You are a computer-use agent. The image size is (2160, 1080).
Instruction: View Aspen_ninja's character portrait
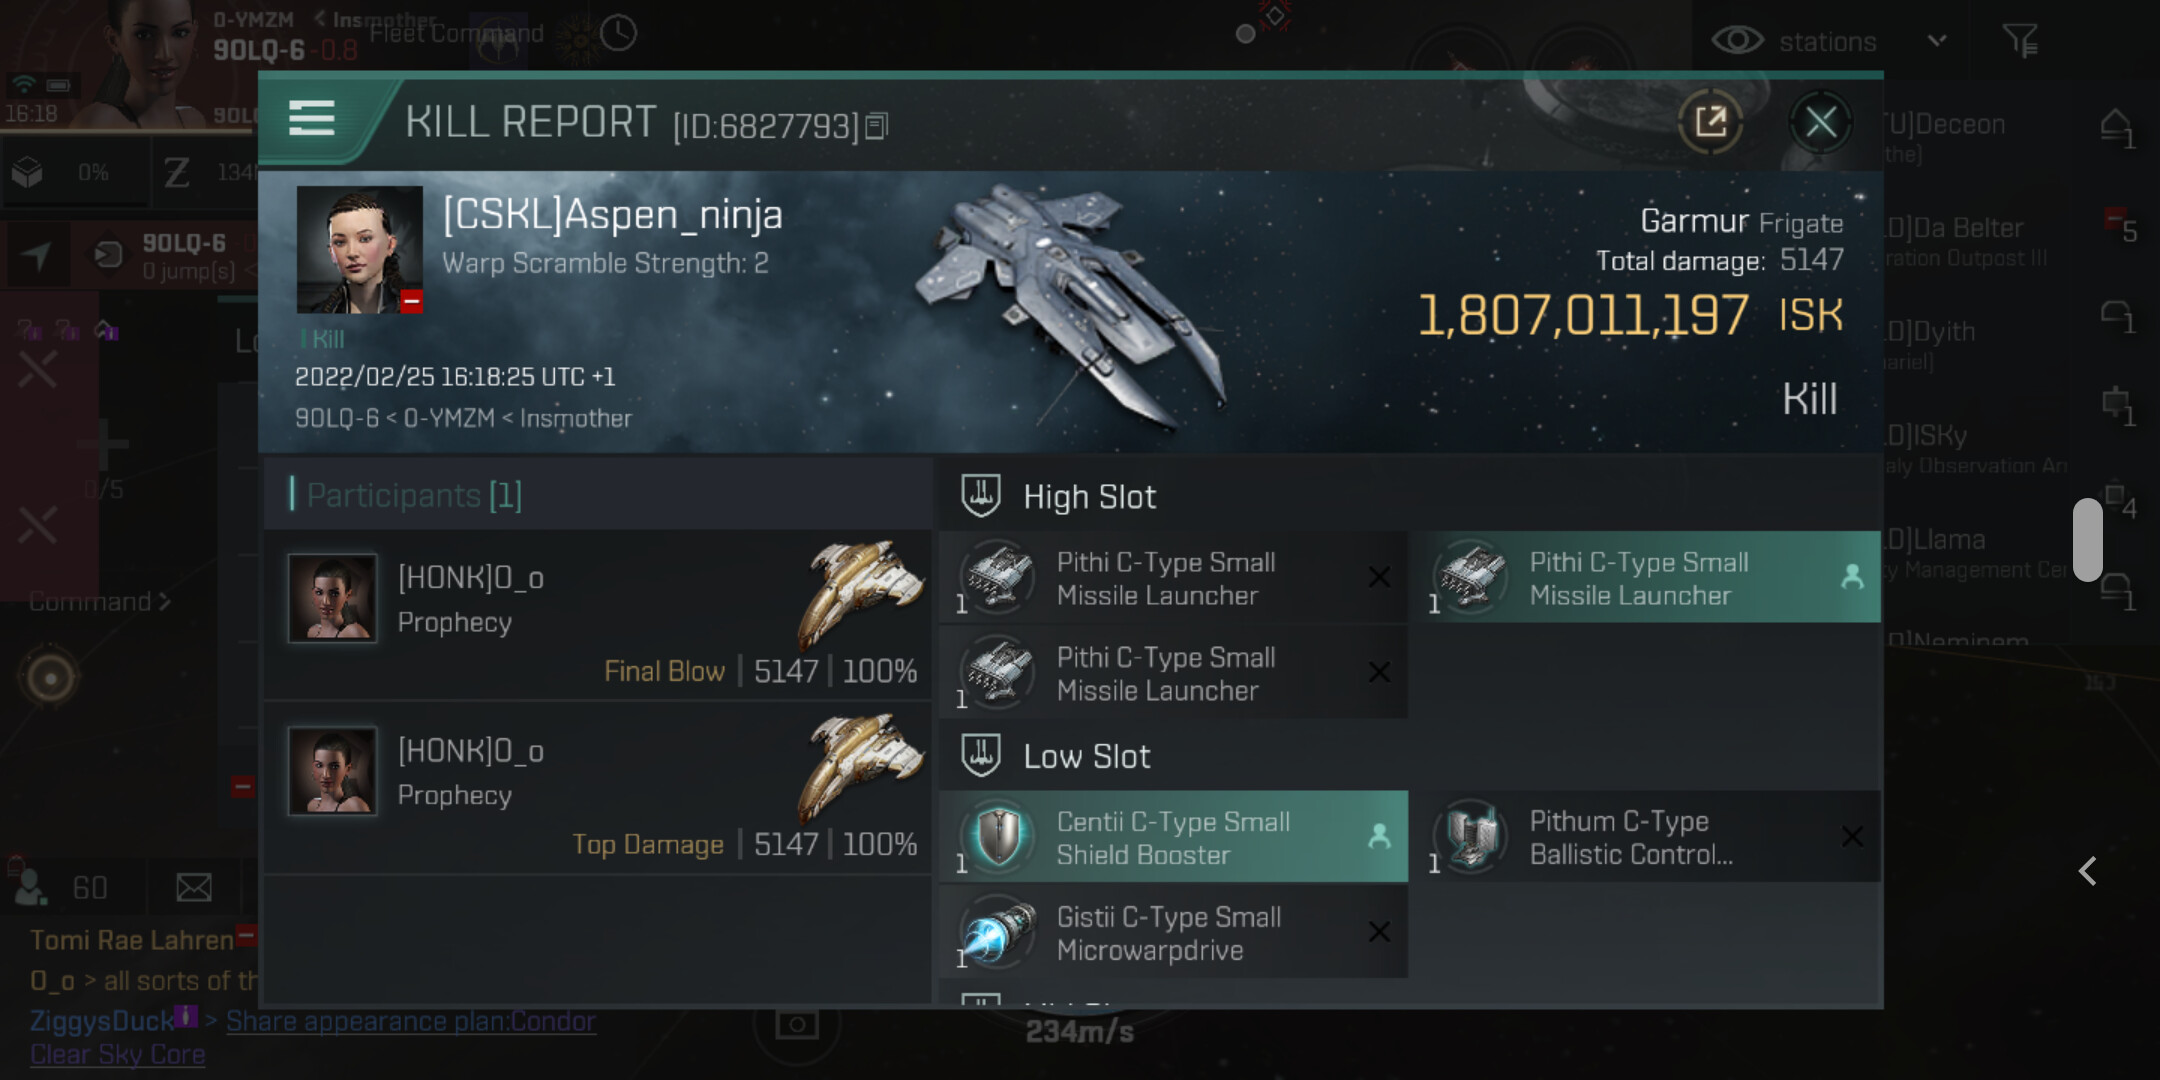pos(359,250)
